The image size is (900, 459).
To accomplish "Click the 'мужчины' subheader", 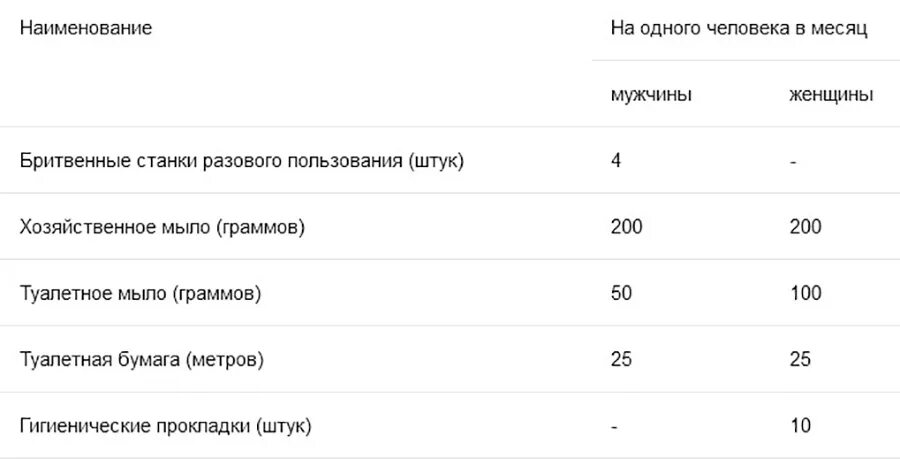I will pos(651,94).
